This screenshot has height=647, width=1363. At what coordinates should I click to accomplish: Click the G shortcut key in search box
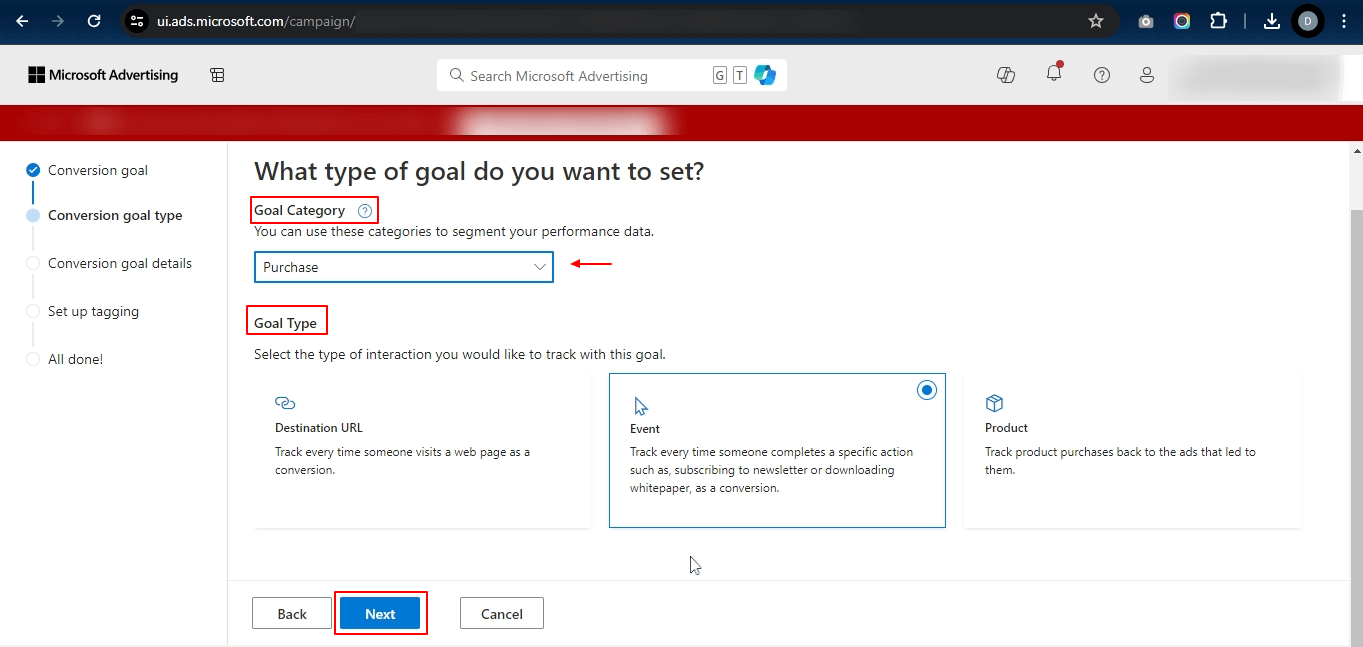pyautogui.click(x=720, y=75)
